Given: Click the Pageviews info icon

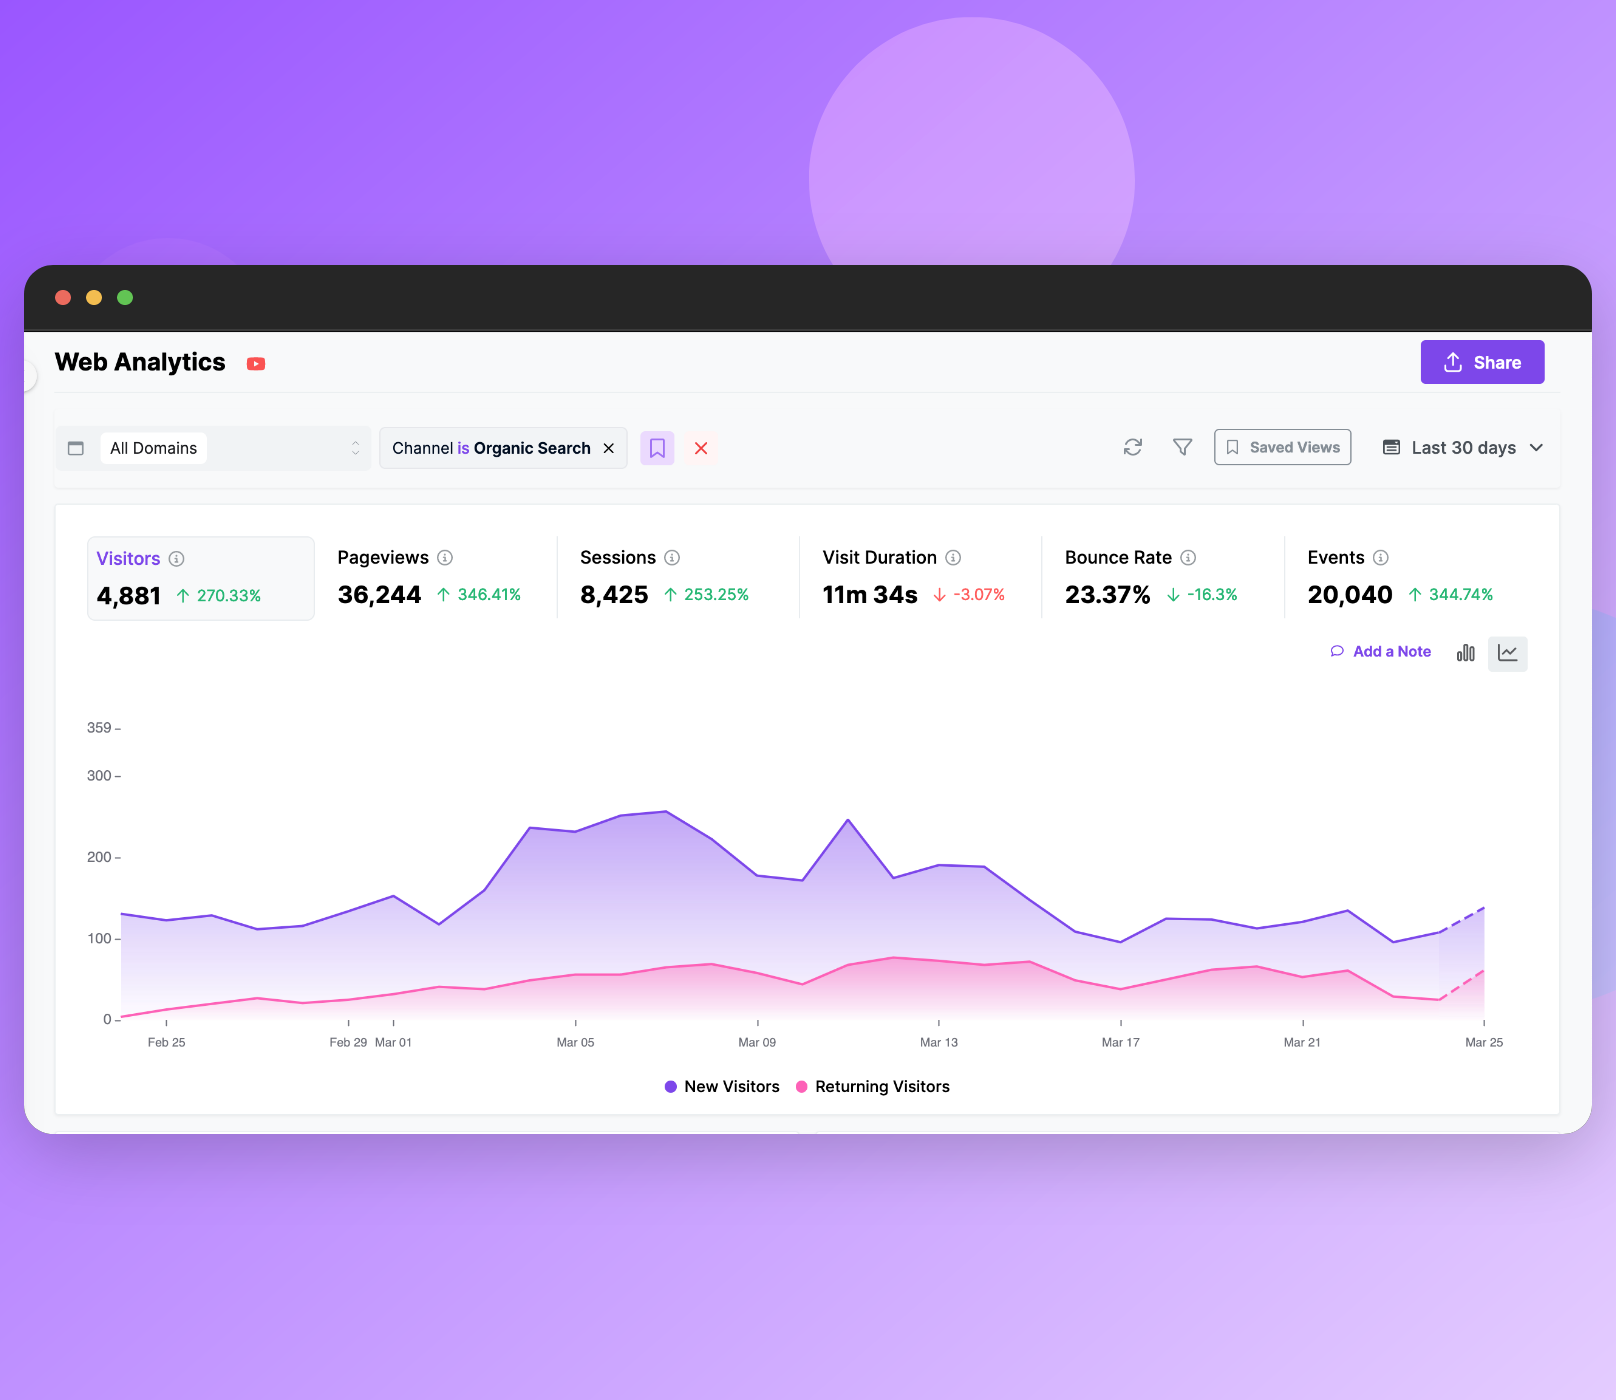Looking at the screenshot, I should pos(445,558).
